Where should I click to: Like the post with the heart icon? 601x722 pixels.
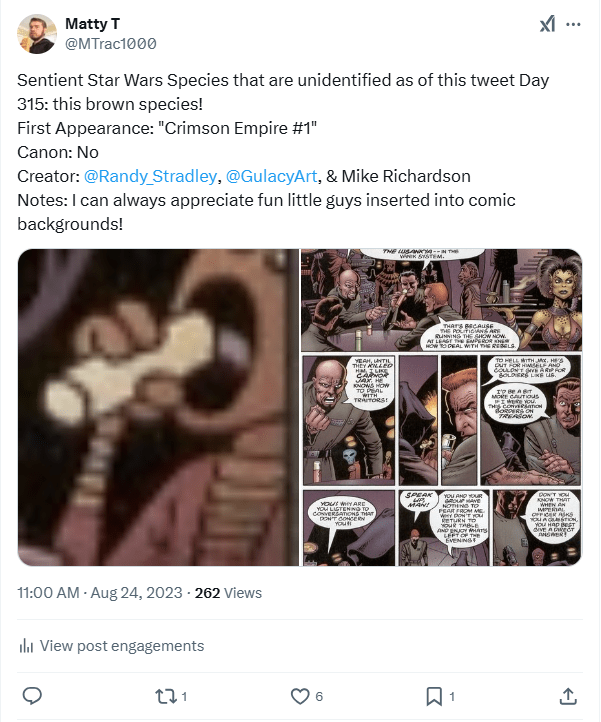point(298,696)
